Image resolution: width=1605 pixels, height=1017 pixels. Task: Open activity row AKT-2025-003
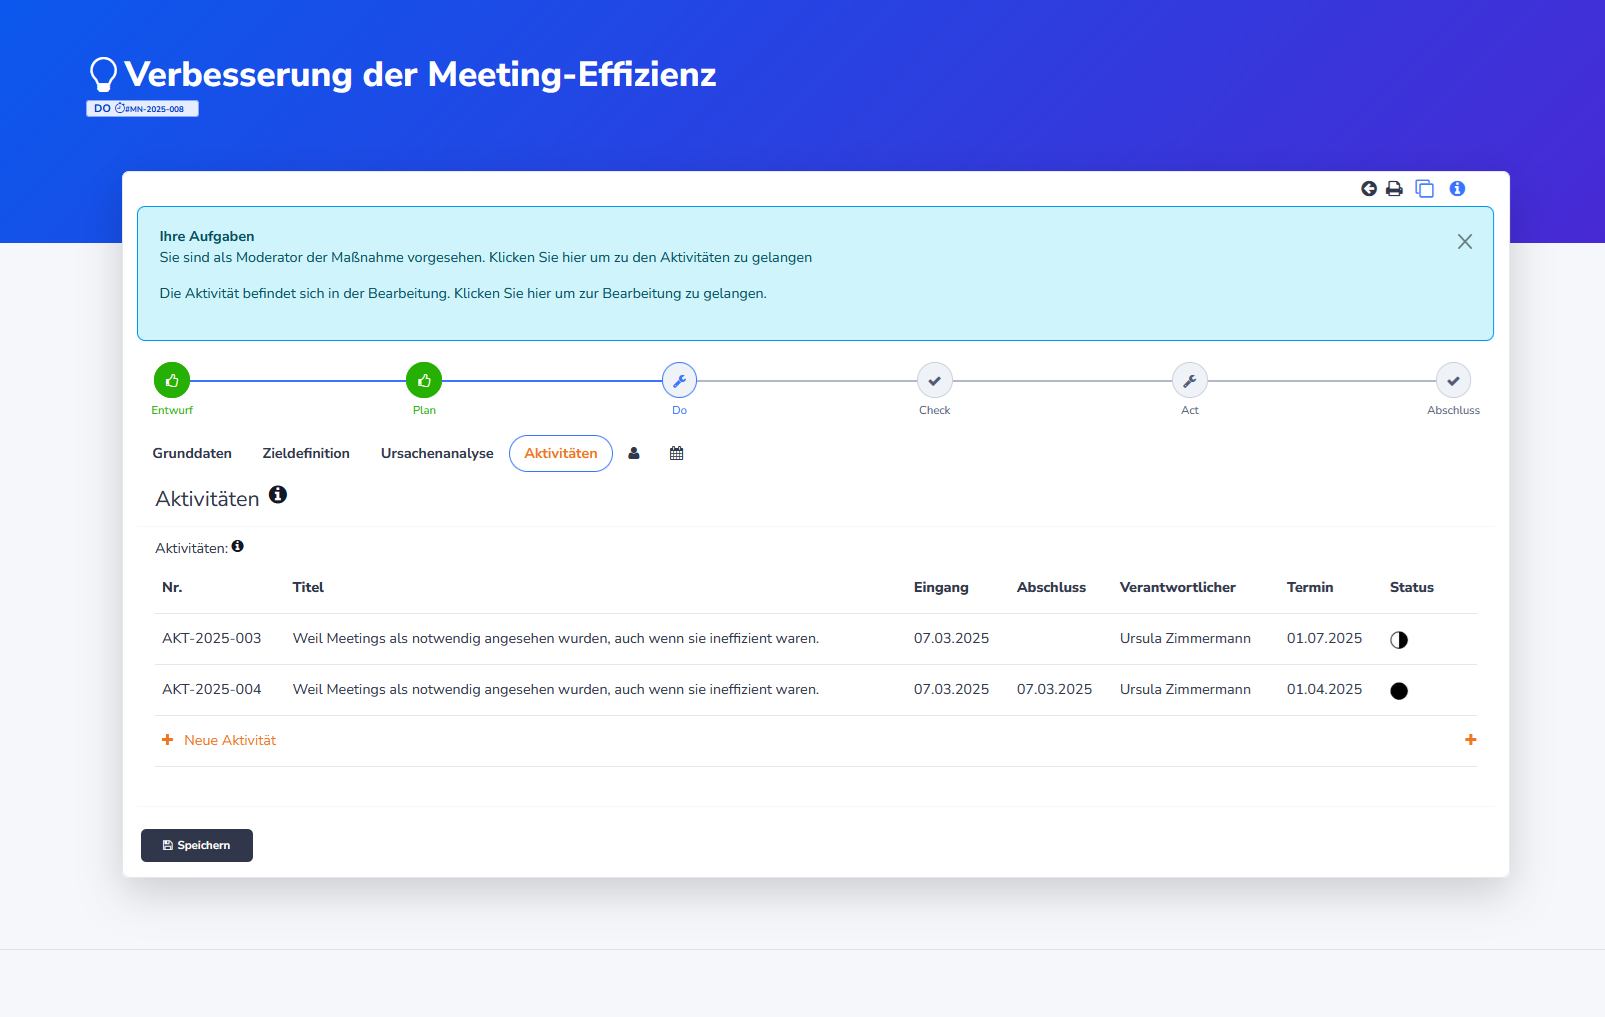click(211, 639)
